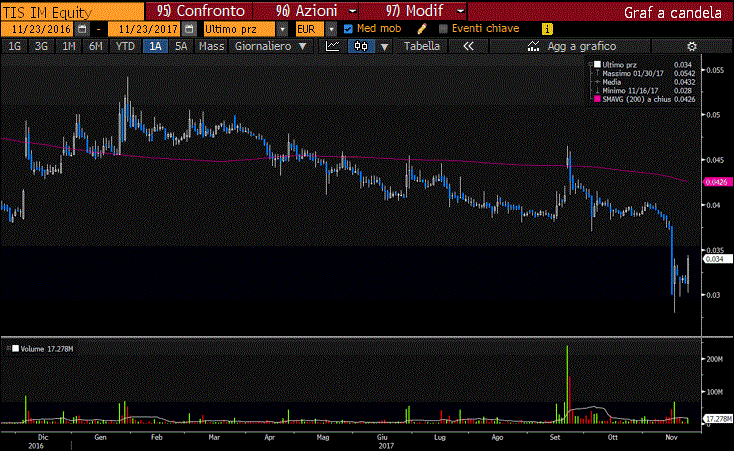This screenshot has height=451, width=734.
Task: Collapse the Ultimo prz legend tree
Action: point(590,65)
